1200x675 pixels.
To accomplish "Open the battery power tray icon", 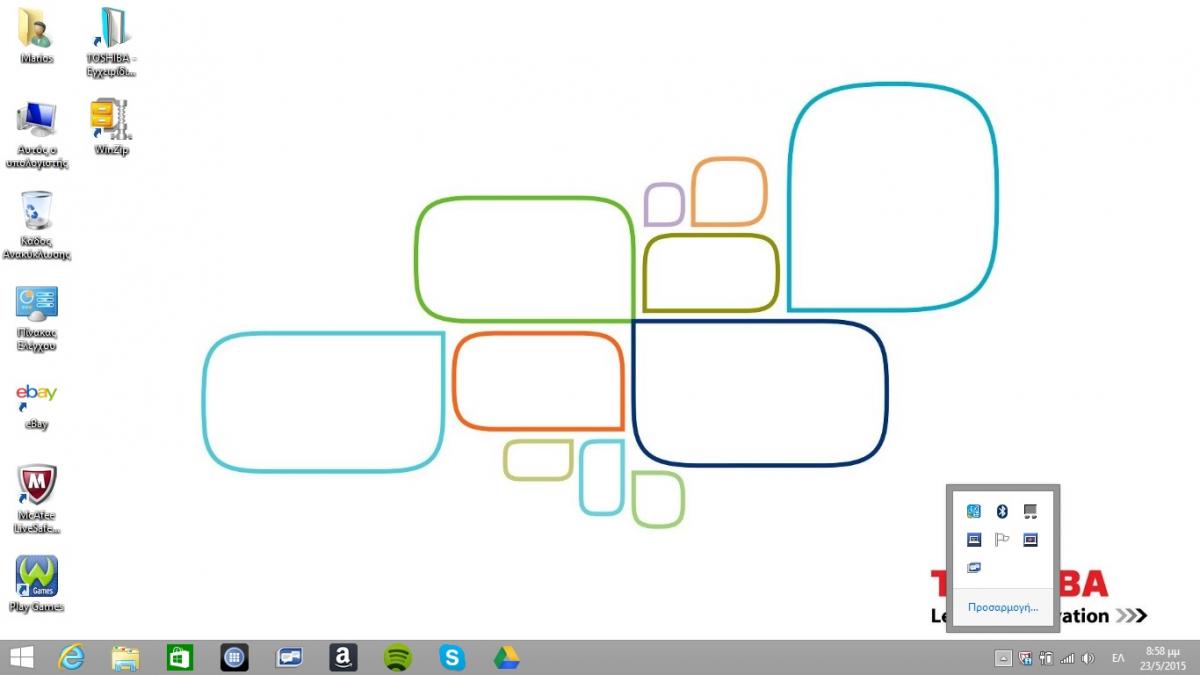I will 1046,658.
